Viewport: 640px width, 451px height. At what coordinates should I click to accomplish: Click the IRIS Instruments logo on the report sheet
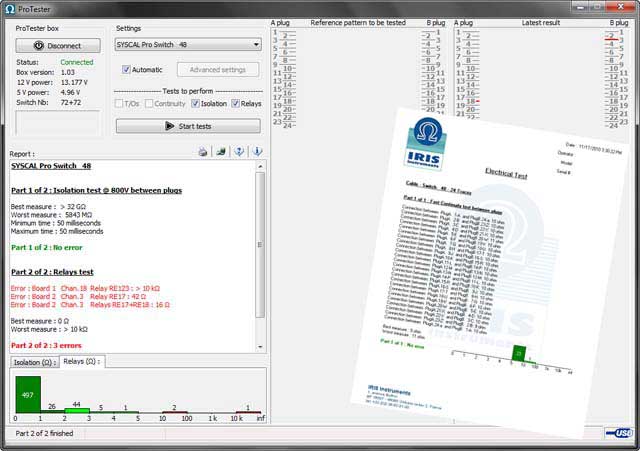point(425,143)
